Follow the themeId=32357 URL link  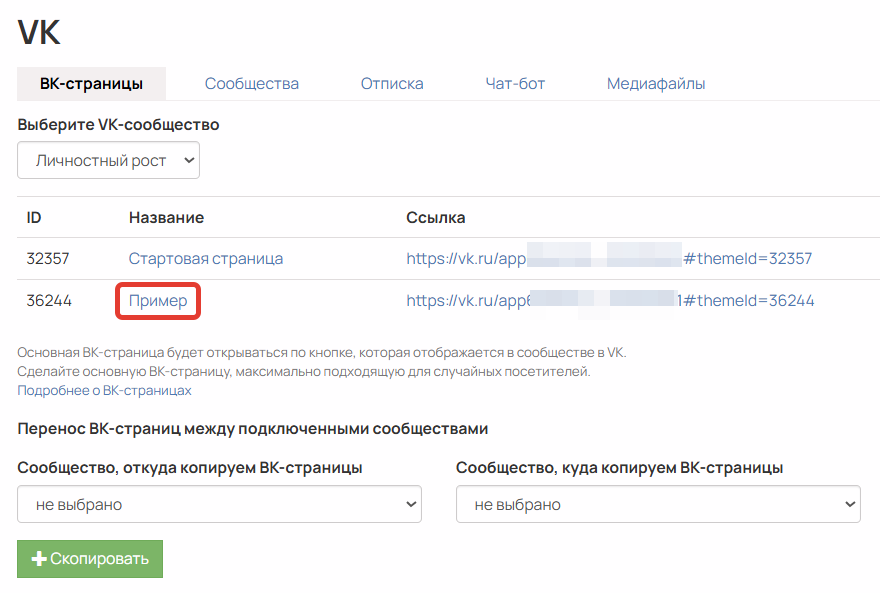tap(609, 259)
